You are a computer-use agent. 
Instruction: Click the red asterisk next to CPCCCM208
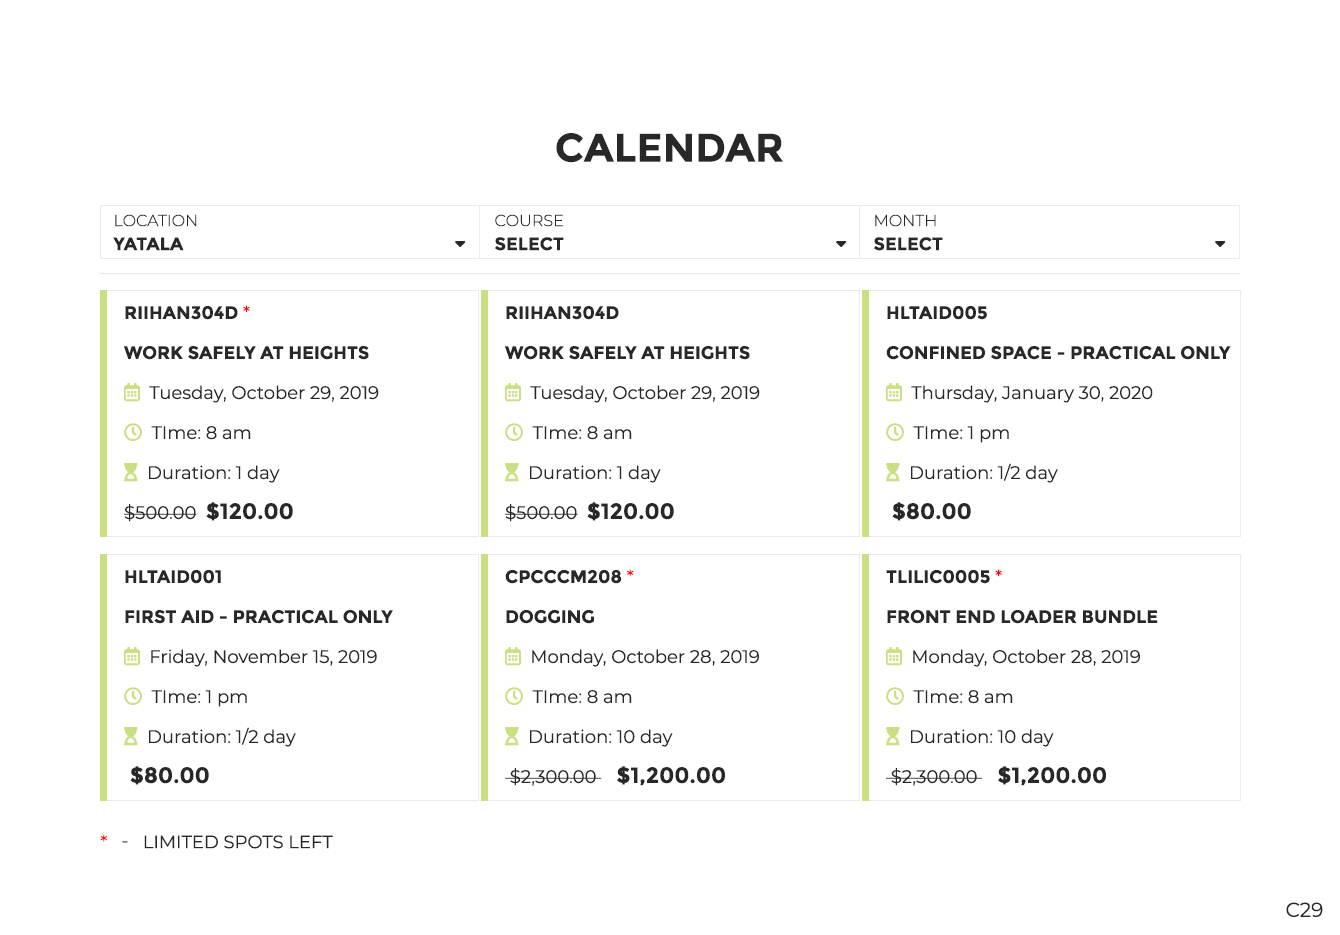pyautogui.click(x=630, y=574)
